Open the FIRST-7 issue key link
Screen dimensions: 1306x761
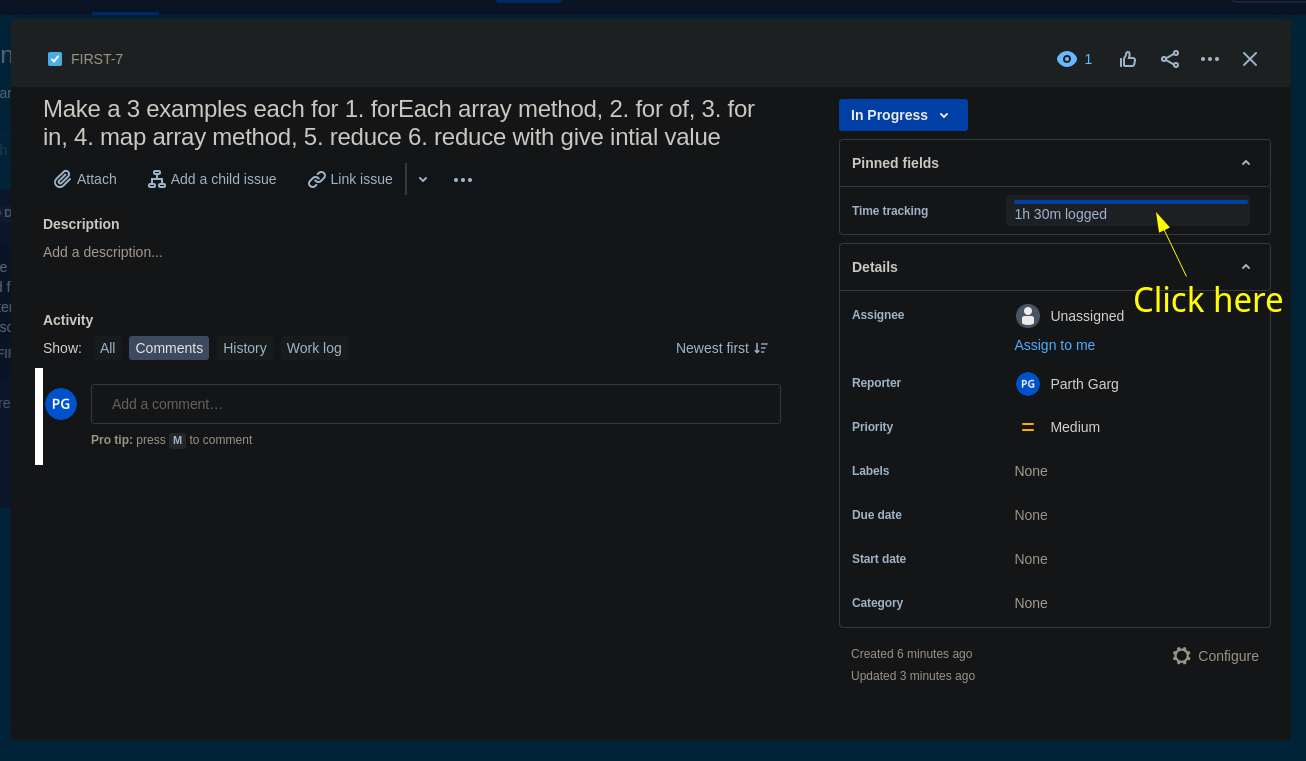[x=97, y=59]
